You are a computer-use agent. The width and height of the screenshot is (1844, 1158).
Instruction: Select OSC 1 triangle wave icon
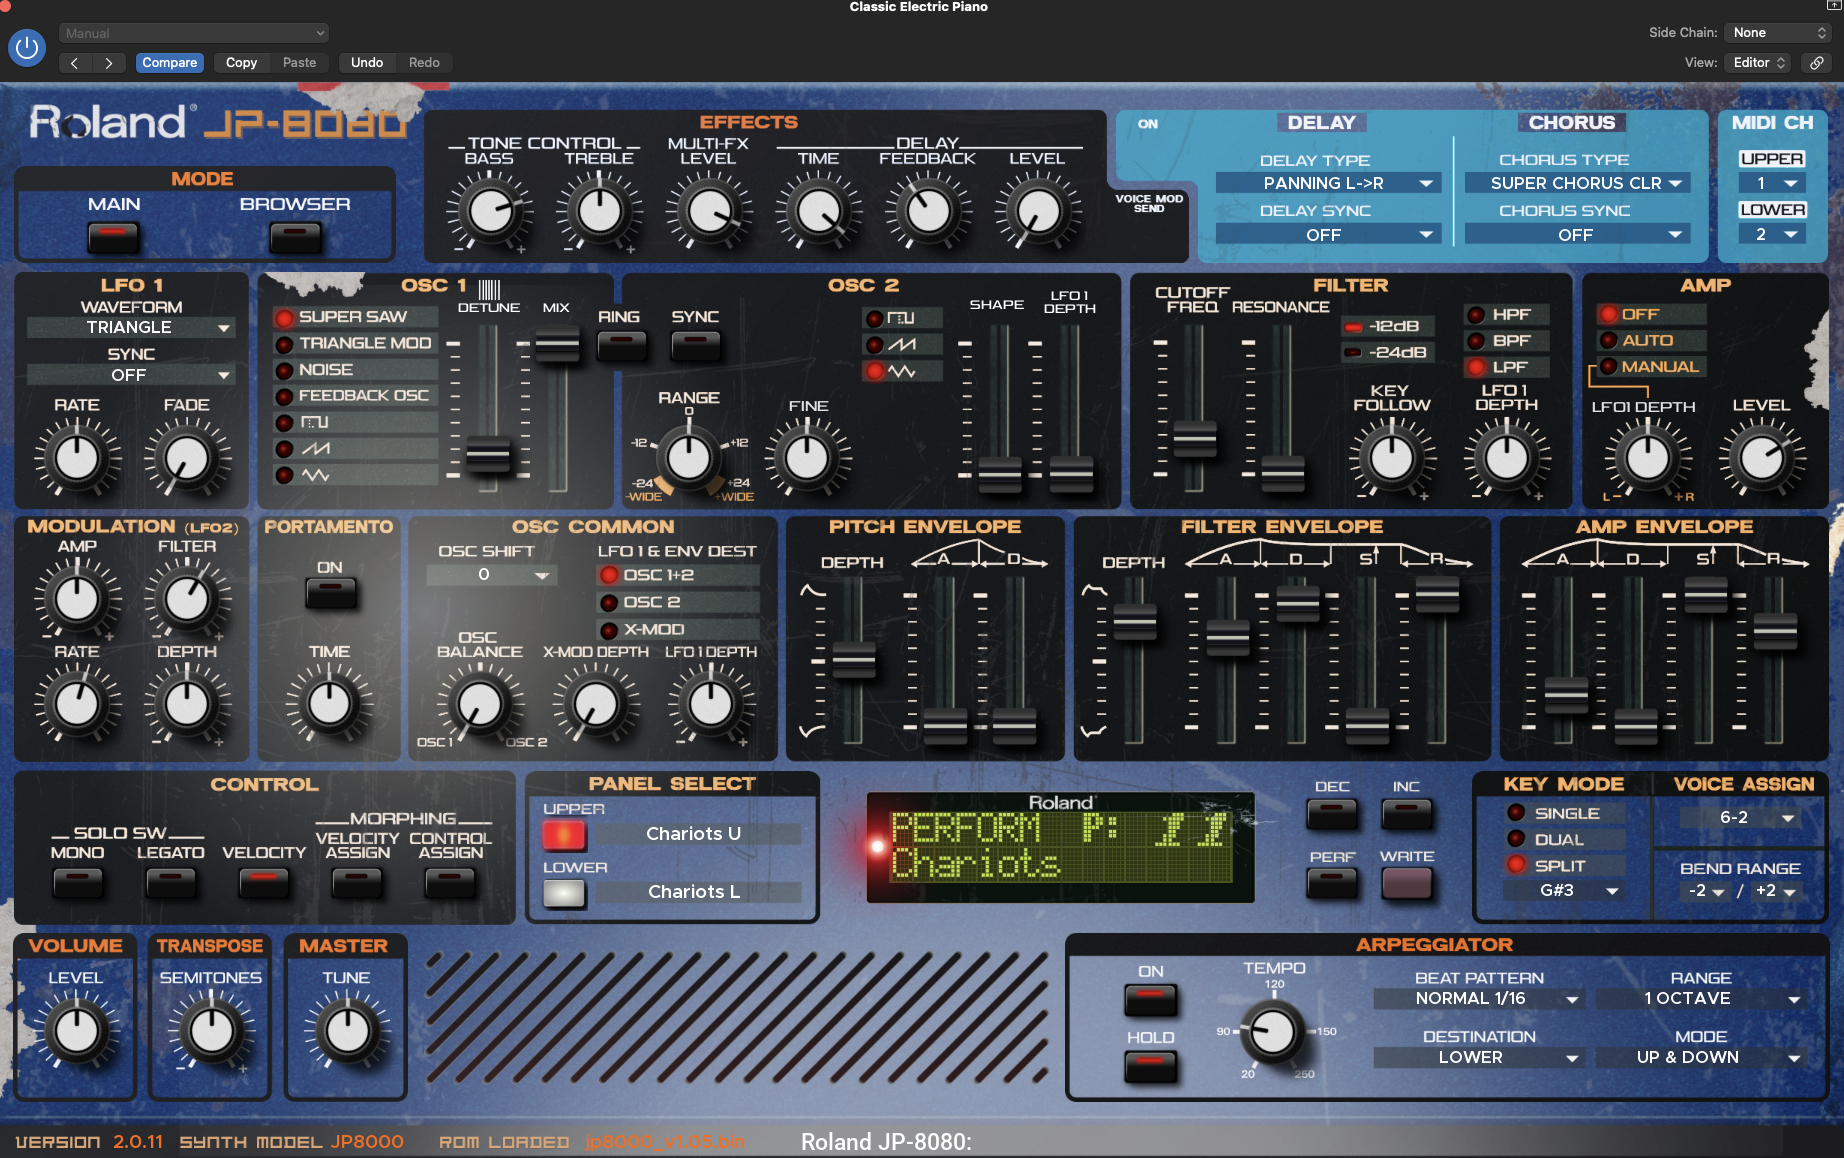[316, 475]
